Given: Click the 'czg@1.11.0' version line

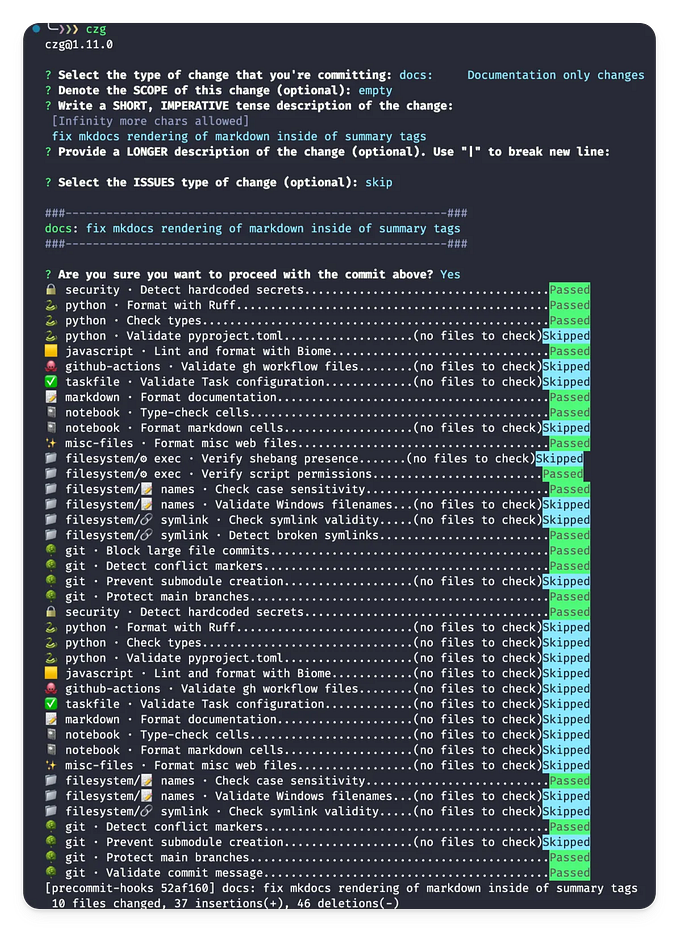Looking at the screenshot, I should (x=78, y=45).
